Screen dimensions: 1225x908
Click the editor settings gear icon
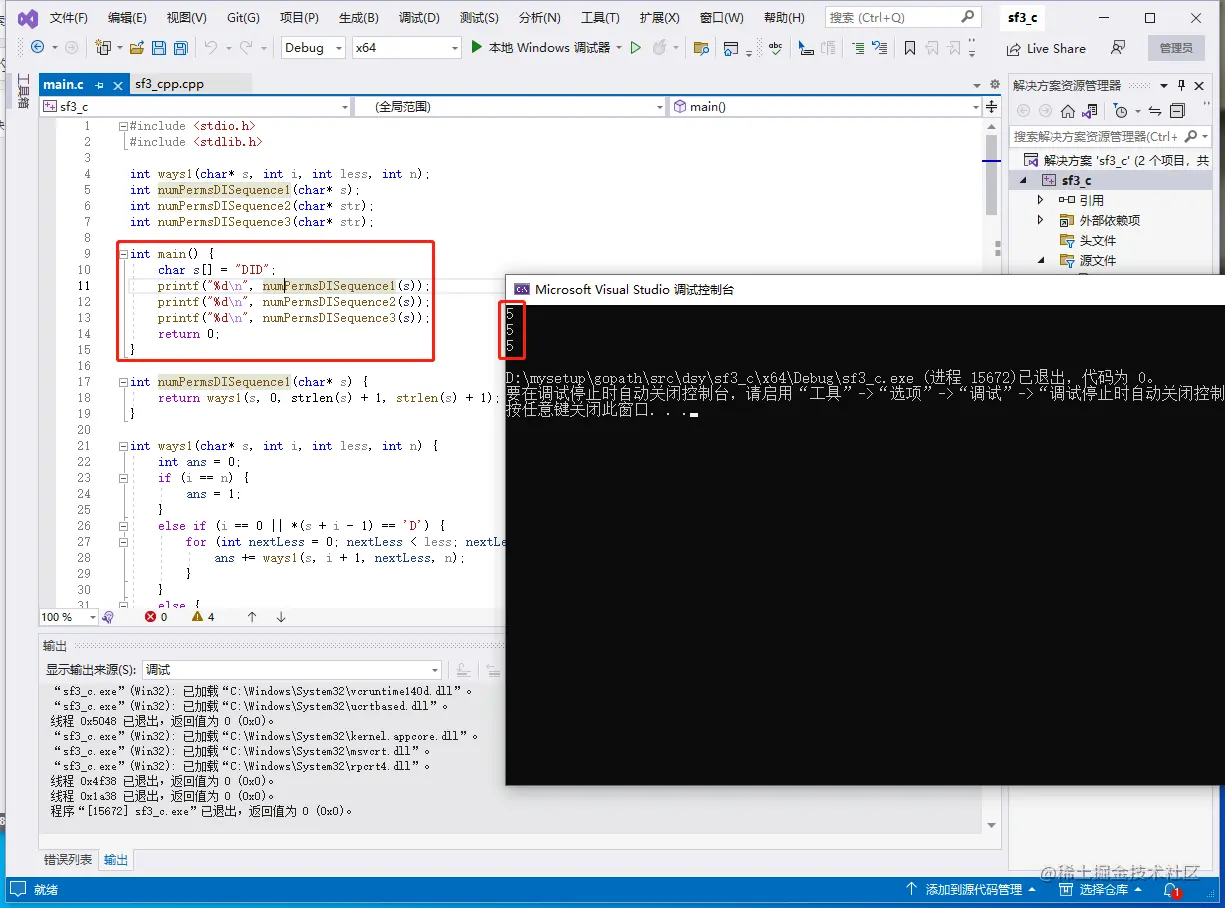tap(994, 85)
